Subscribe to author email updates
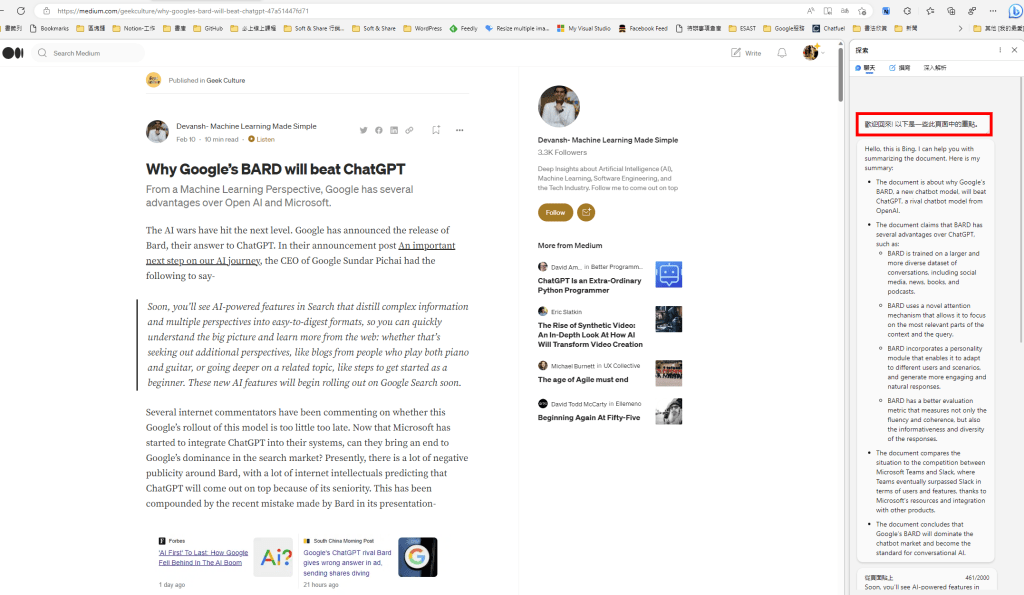 pyautogui.click(x=586, y=212)
